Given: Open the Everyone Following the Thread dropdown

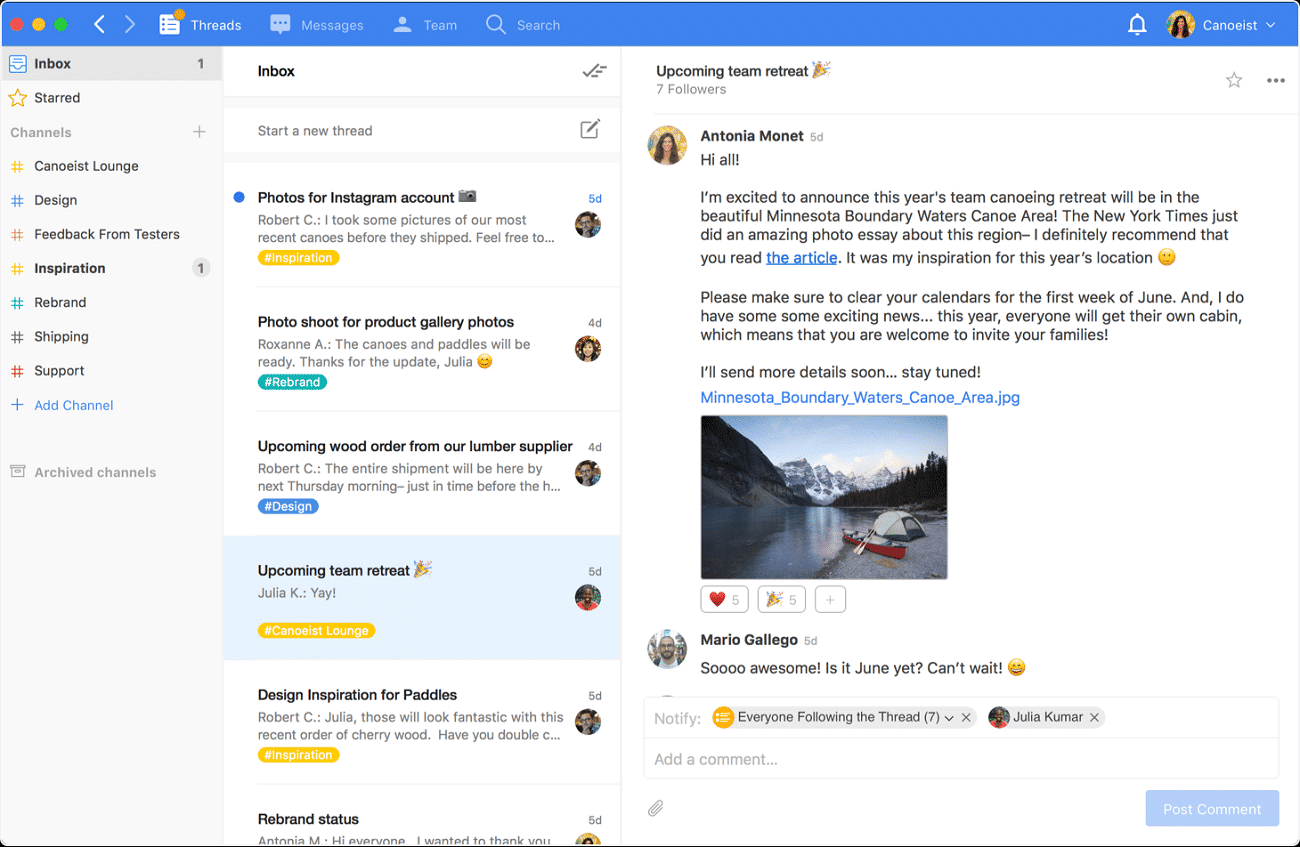Looking at the screenshot, I should pos(948,717).
